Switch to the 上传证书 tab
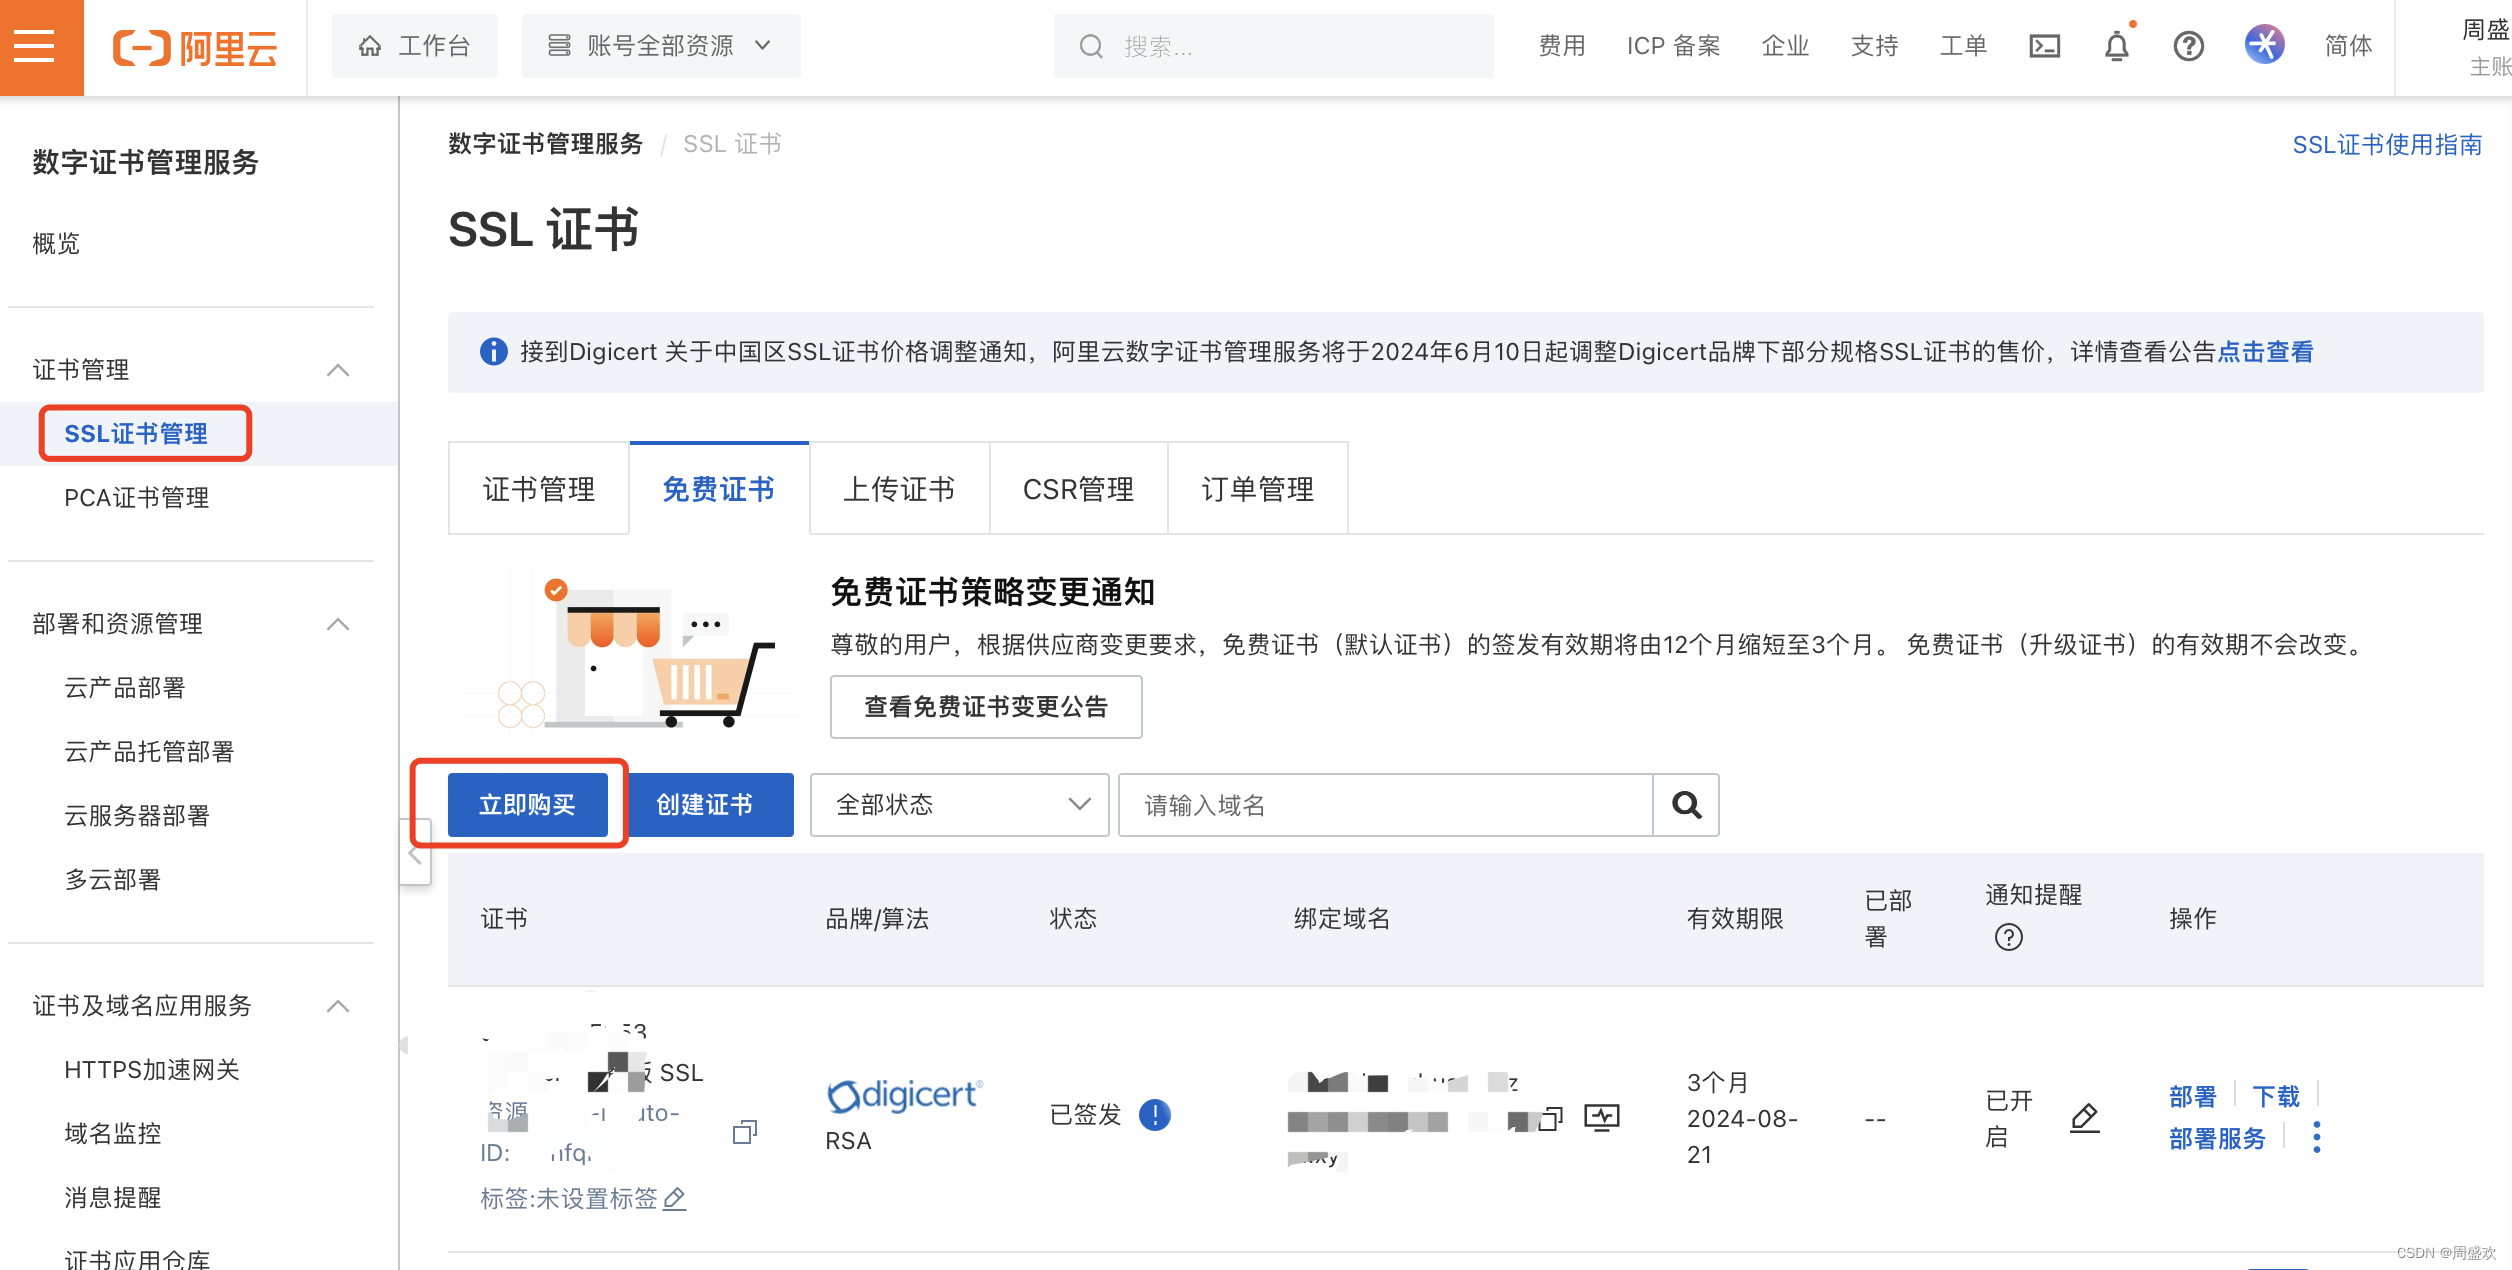This screenshot has height=1270, width=2512. [x=898, y=489]
